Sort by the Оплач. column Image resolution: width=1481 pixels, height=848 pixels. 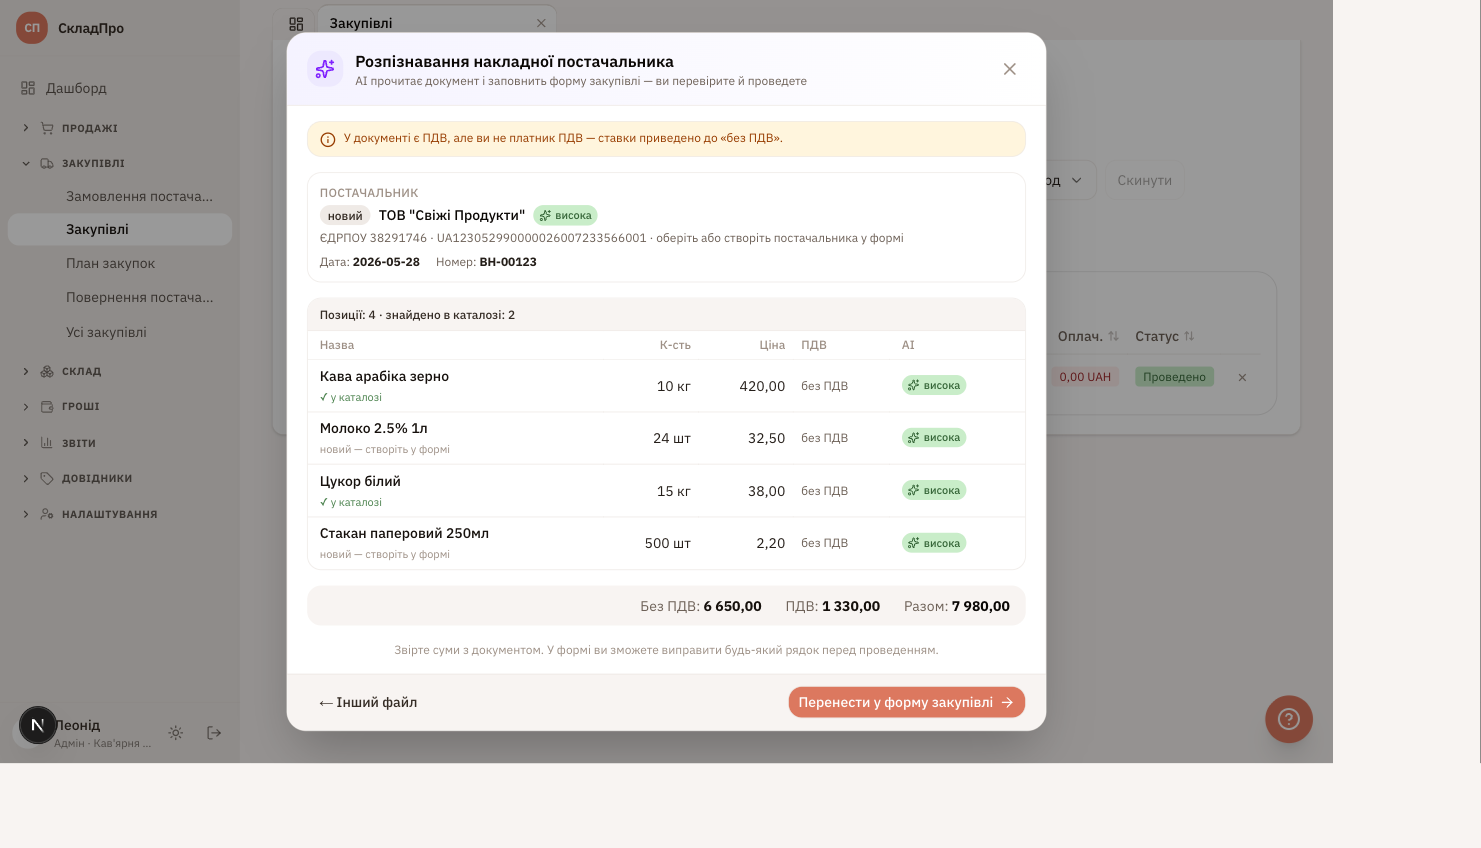[1088, 336]
